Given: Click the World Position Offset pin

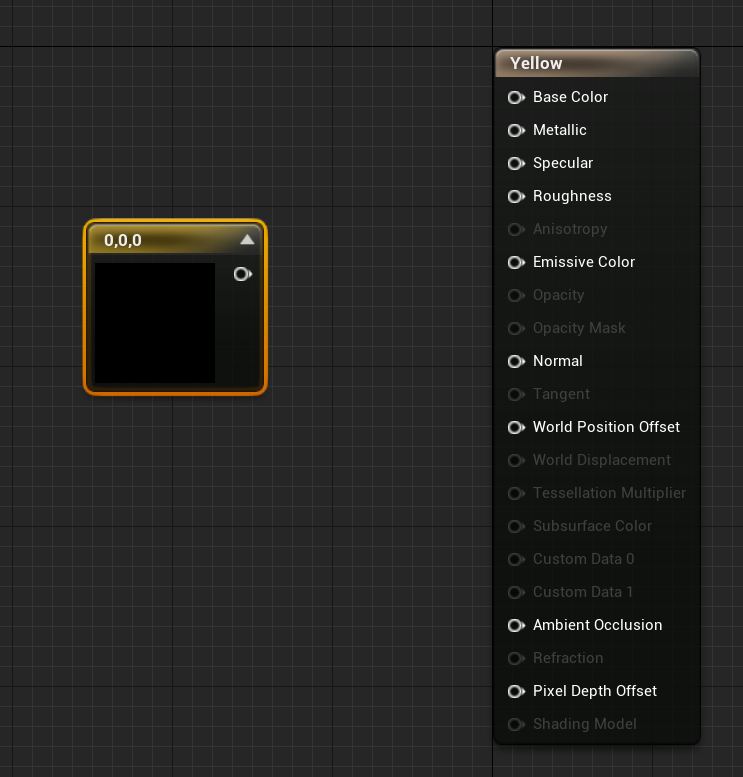Looking at the screenshot, I should pos(516,427).
